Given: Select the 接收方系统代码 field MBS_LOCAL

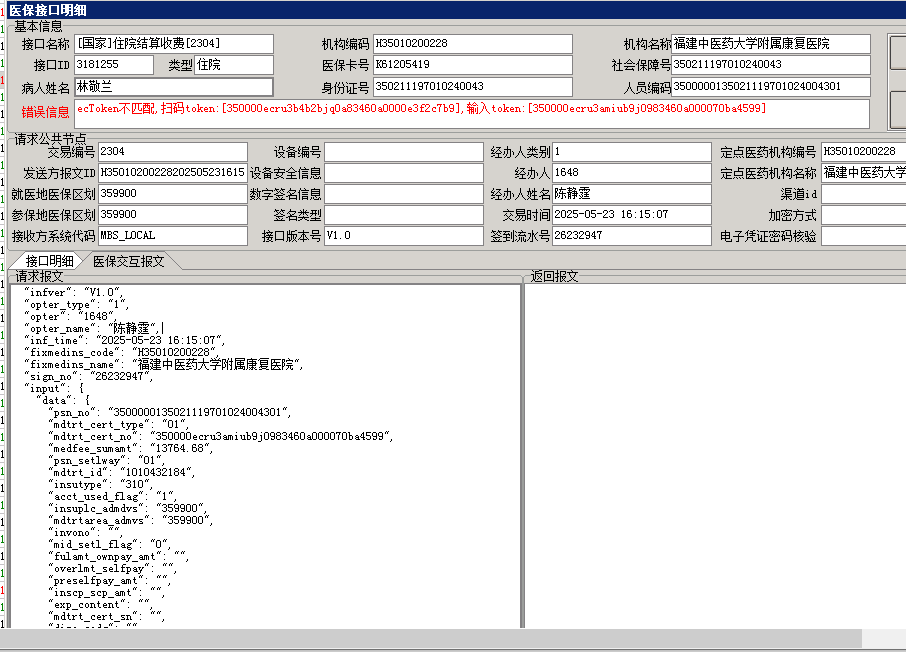Looking at the screenshot, I should pos(173,236).
